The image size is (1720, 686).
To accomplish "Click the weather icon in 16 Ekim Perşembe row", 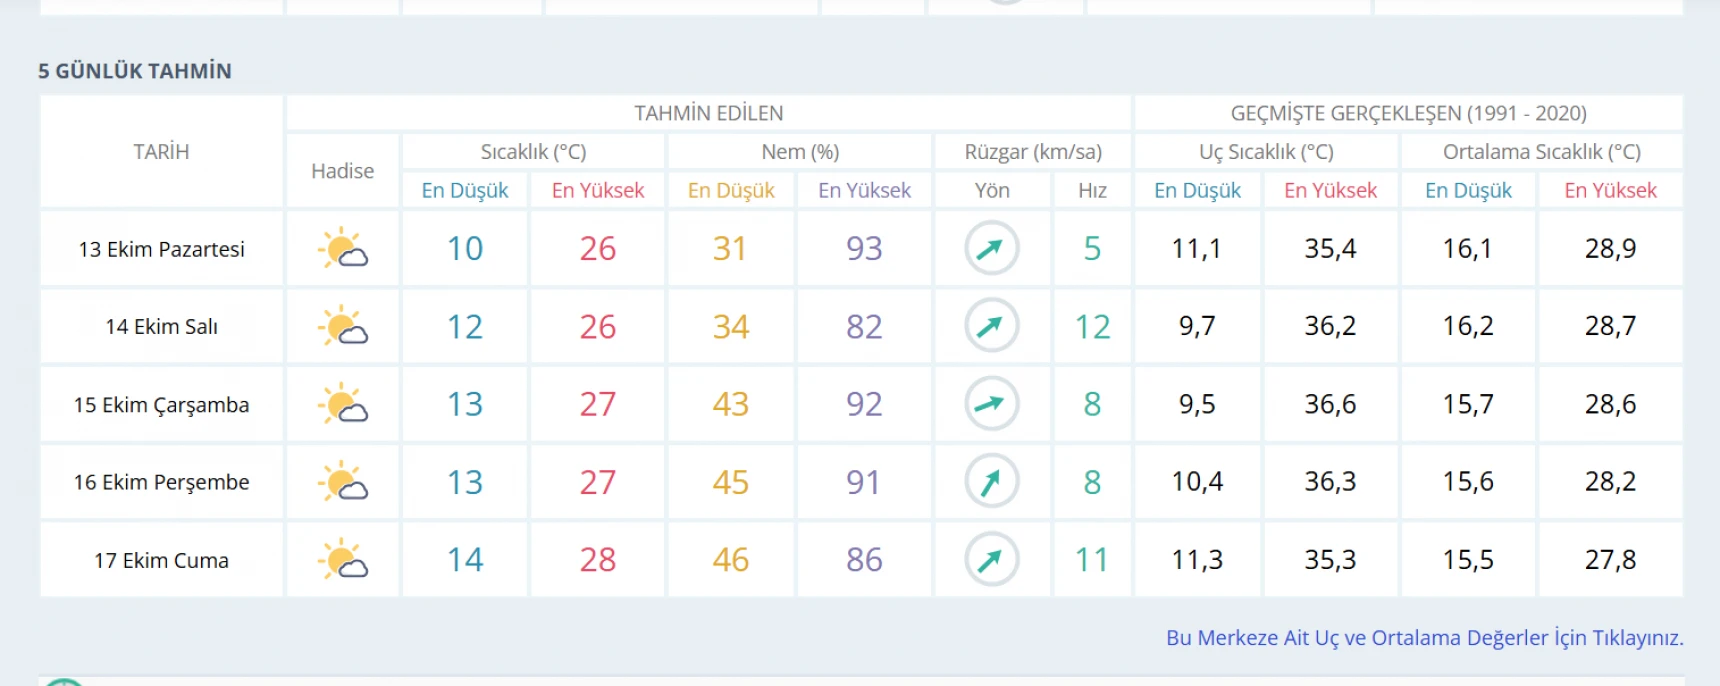I will (x=342, y=482).
